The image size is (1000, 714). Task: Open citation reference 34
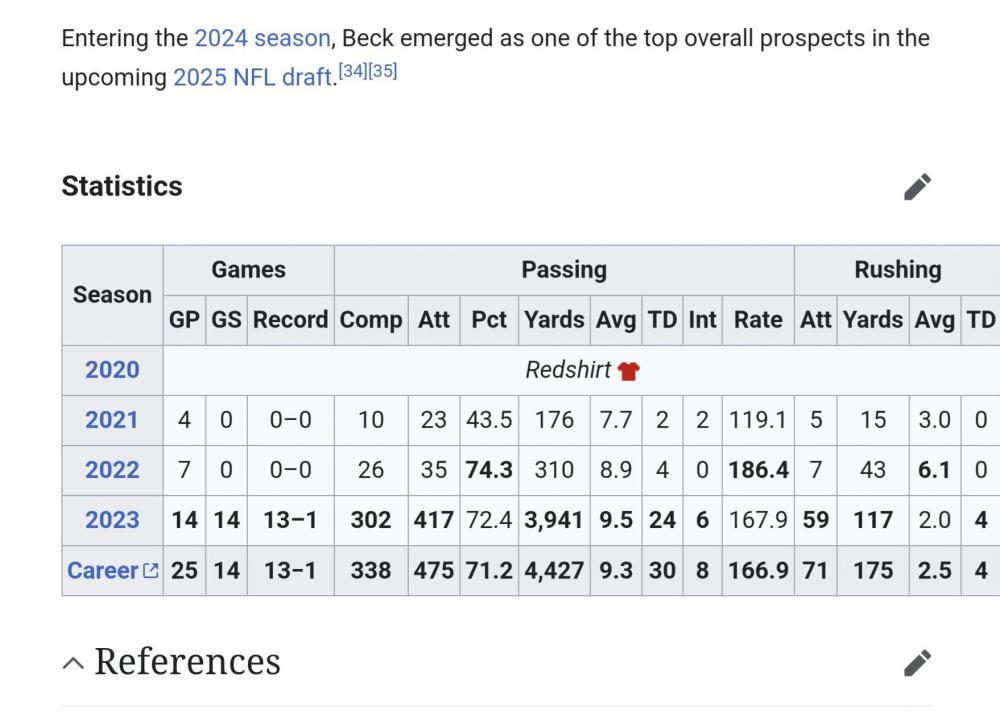coord(353,72)
